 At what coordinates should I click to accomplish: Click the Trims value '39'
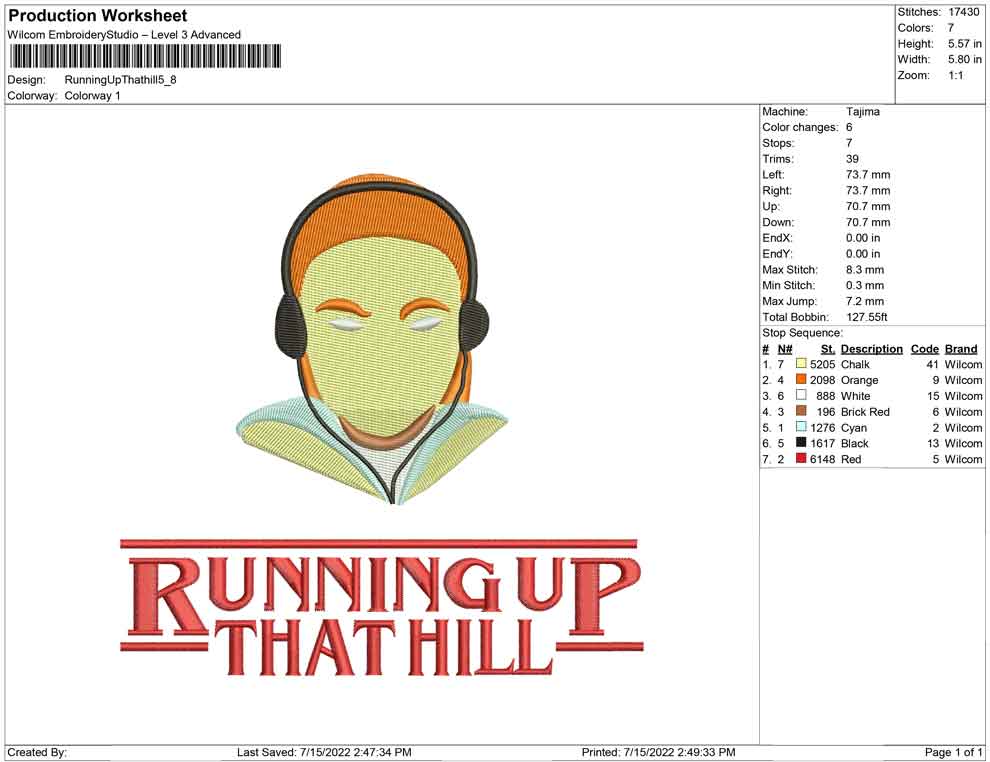click(x=852, y=158)
